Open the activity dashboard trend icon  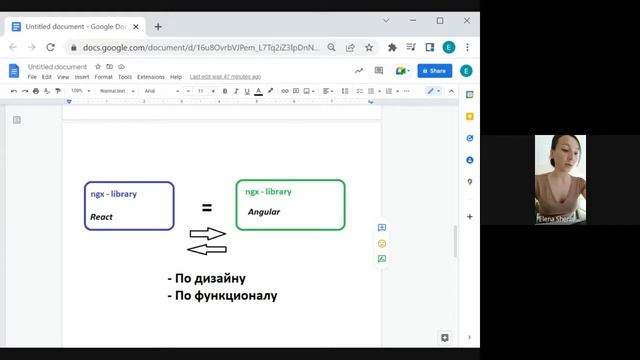pyautogui.click(x=359, y=71)
